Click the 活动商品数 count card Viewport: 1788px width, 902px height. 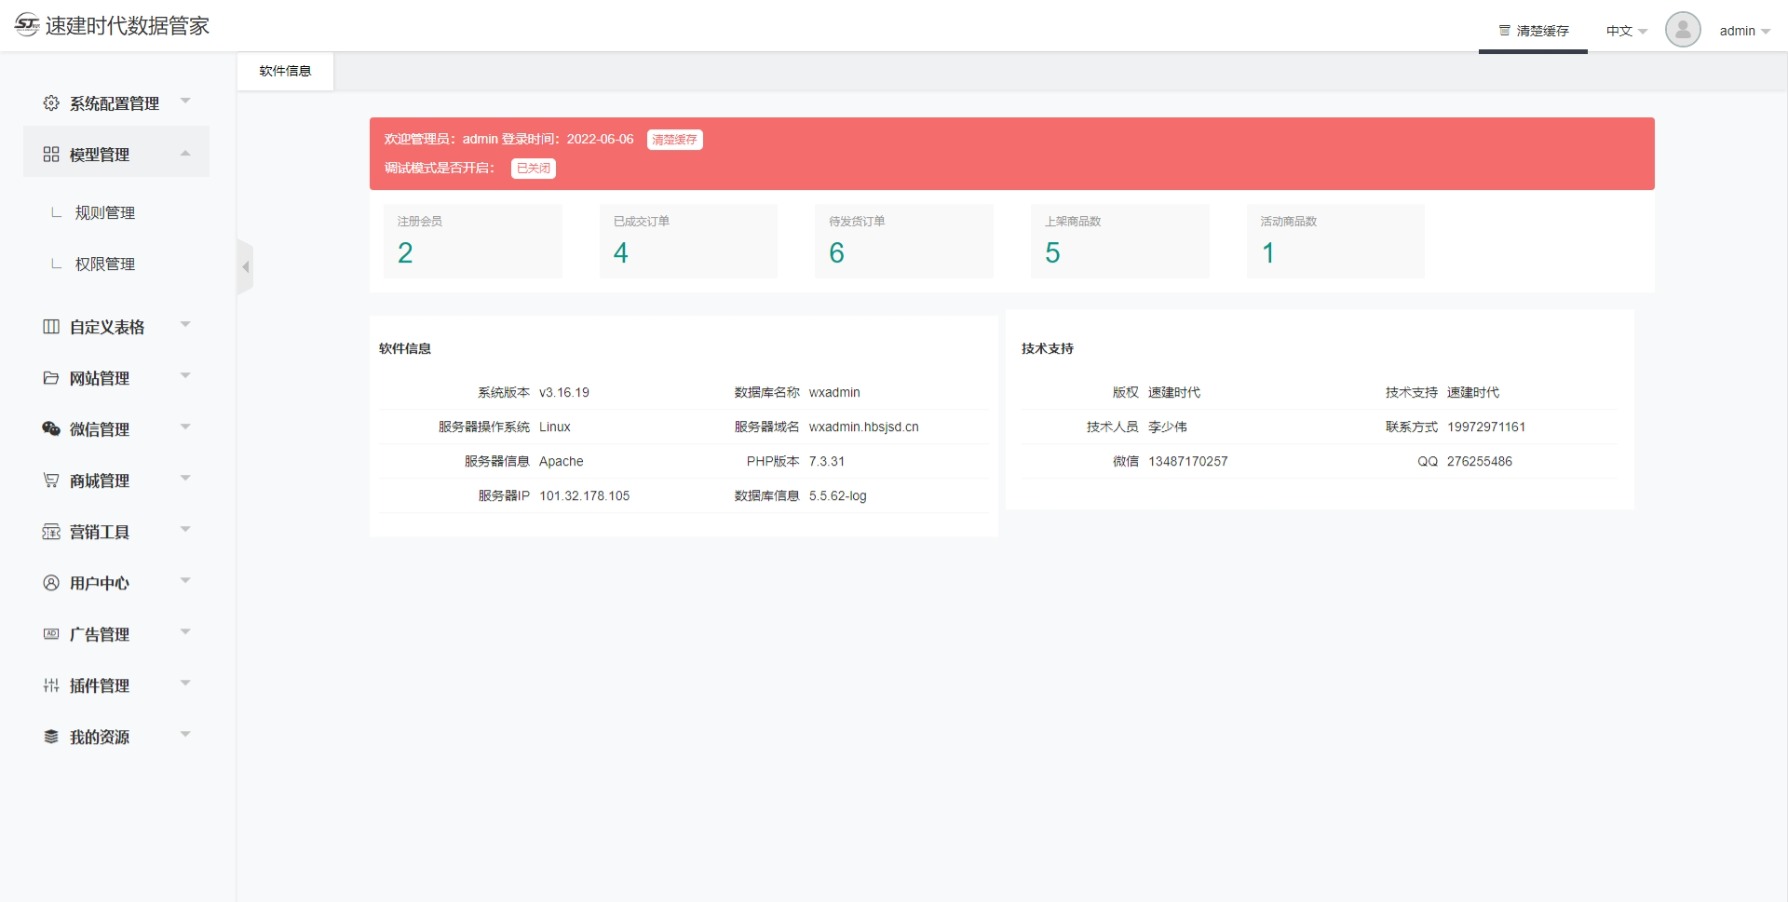pos(1335,241)
